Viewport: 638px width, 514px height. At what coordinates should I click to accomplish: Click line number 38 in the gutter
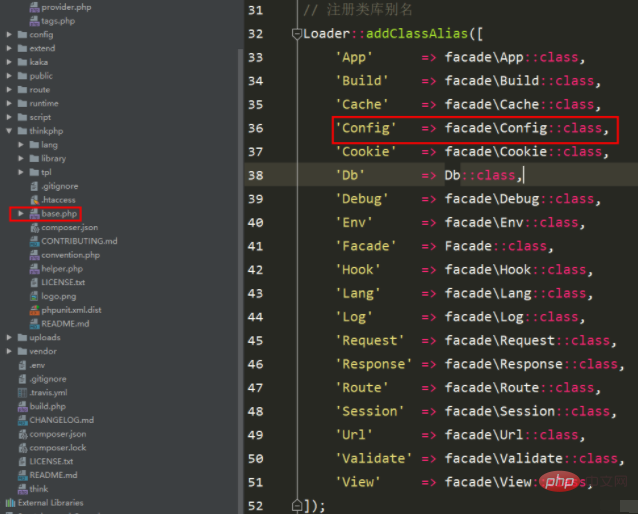(256, 175)
